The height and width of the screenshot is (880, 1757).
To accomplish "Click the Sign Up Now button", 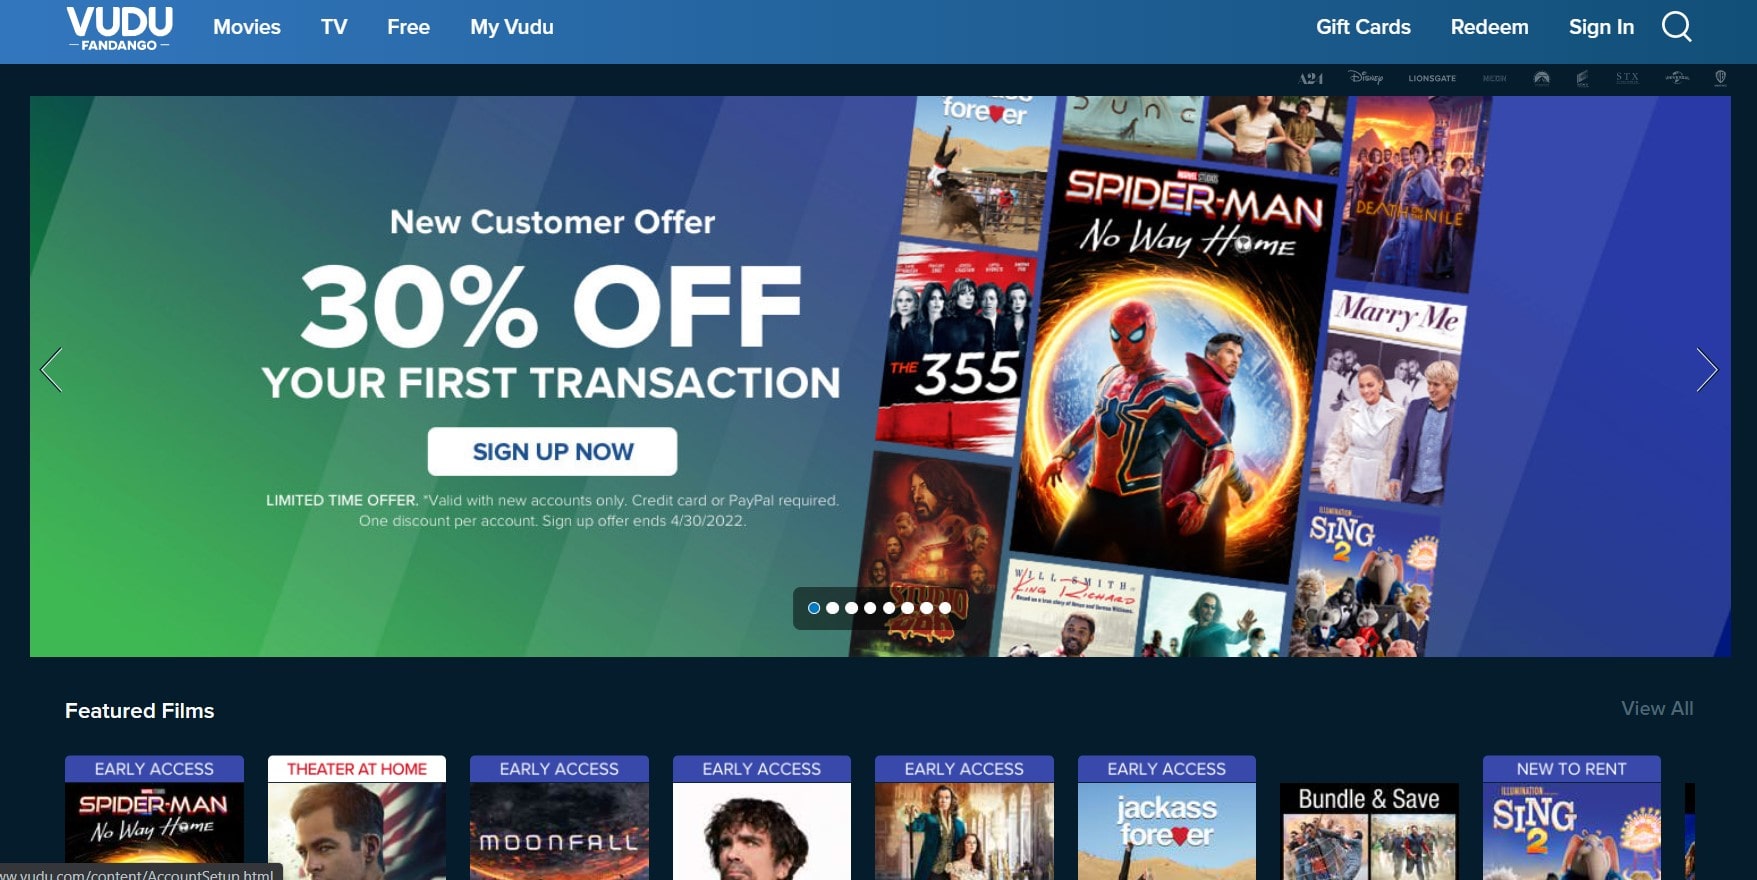I will [x=552, y=452].
